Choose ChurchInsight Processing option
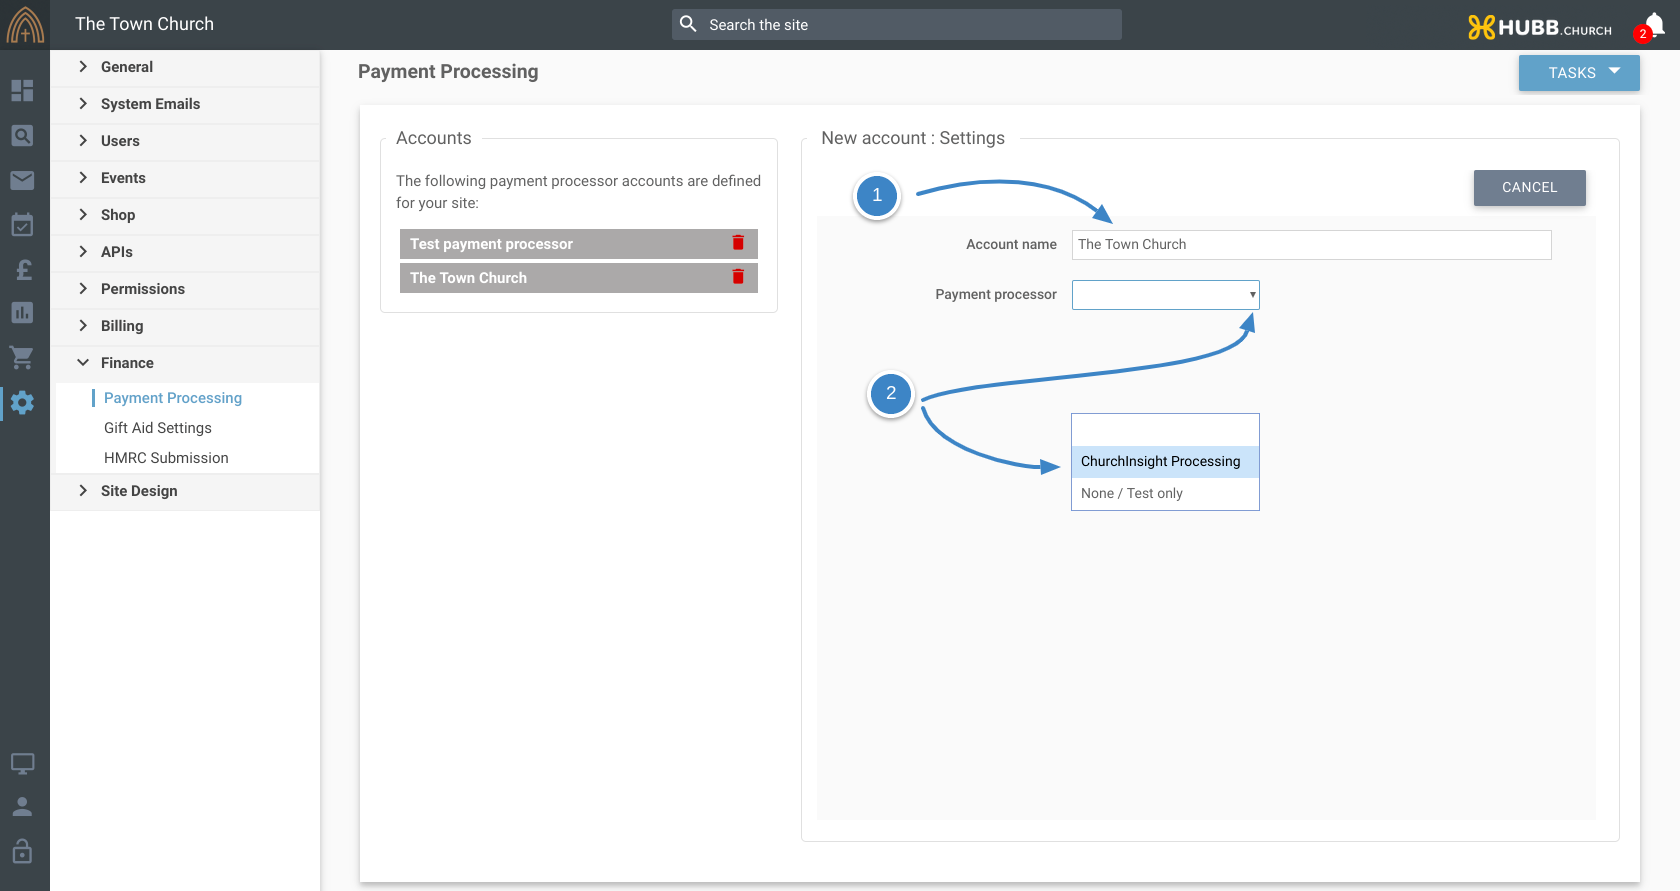The width and height of the screenshot is (1680, 891). pos(1165,461)
